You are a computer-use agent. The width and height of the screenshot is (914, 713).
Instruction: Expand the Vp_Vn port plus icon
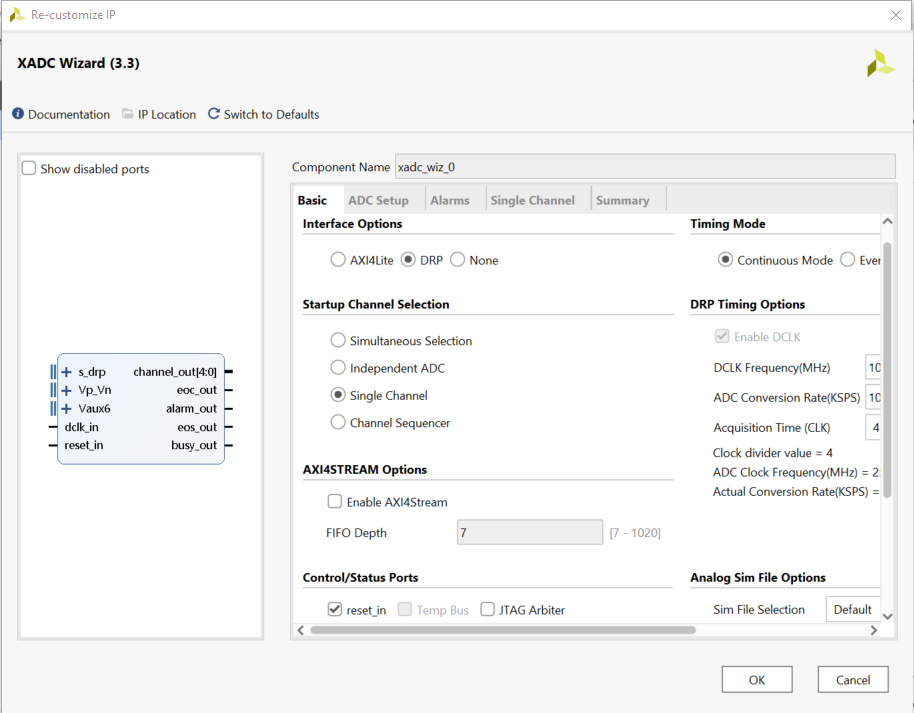pyautogui.click(x=67, y=390)
